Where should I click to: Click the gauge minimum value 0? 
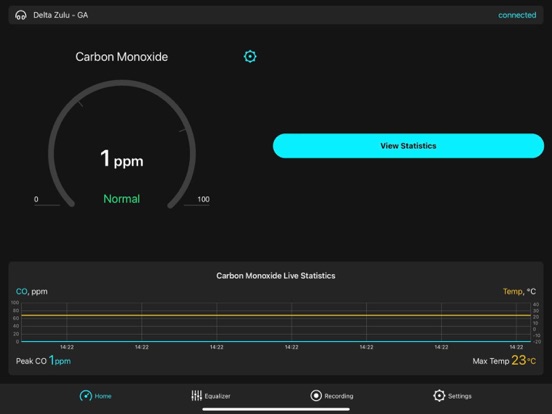point(36,199)
